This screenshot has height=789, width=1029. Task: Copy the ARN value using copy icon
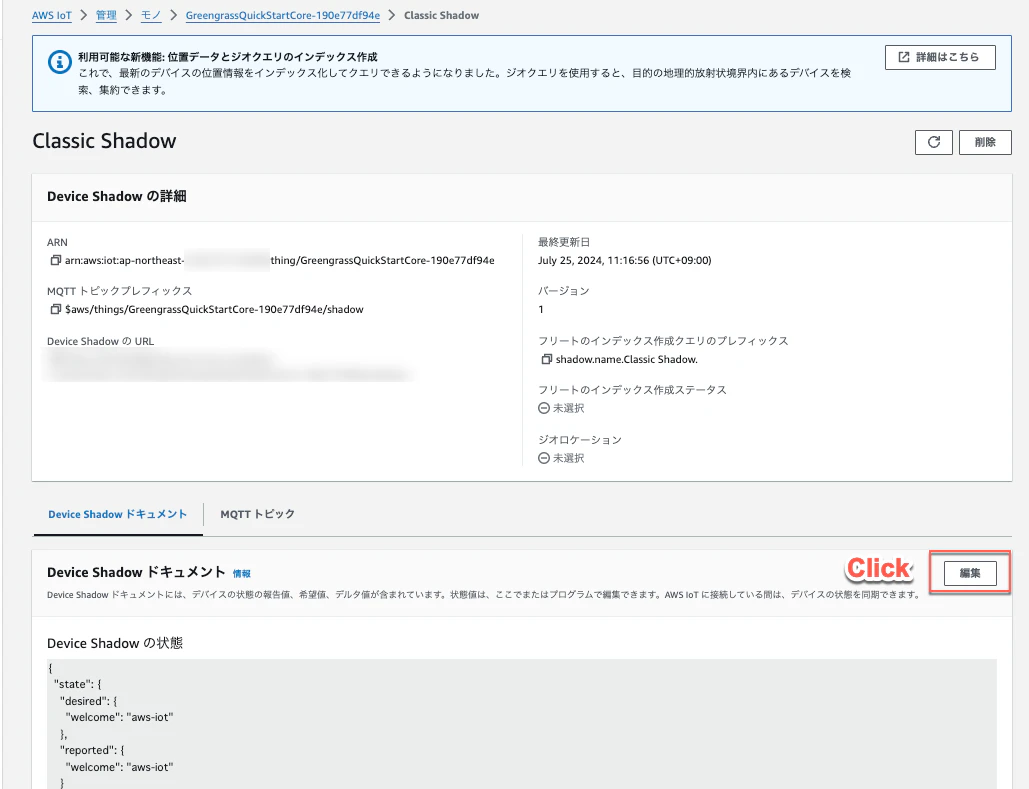[x=56, y=261]
